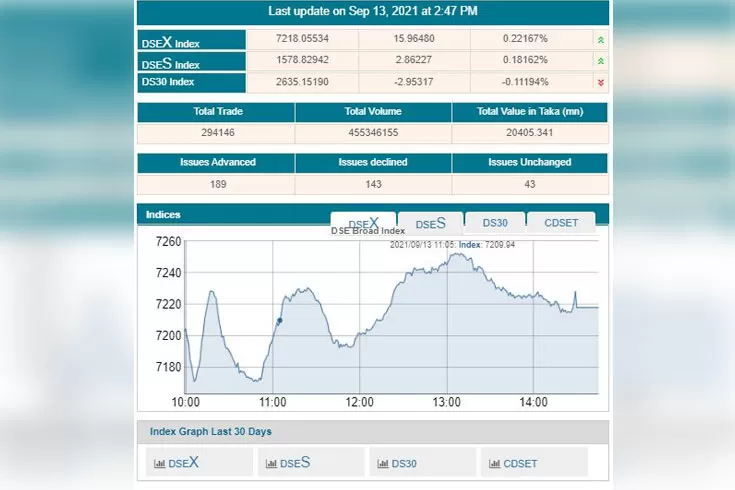Viewport: 735px width, 490px height.
Task: Click the Issues declined header
Action: coord(373,162)
